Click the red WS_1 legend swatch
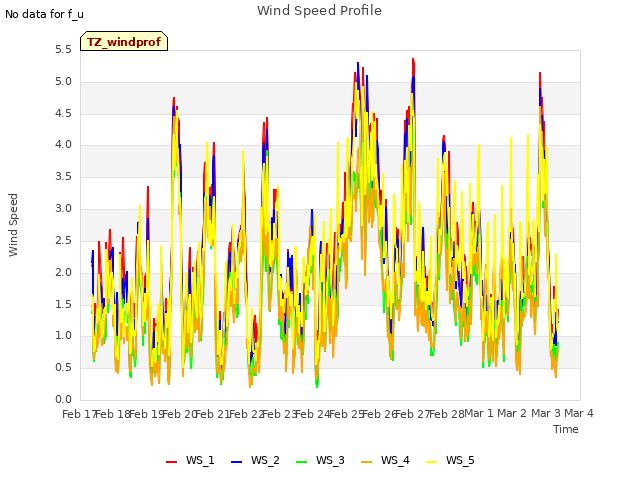 (x=171, y=461)
